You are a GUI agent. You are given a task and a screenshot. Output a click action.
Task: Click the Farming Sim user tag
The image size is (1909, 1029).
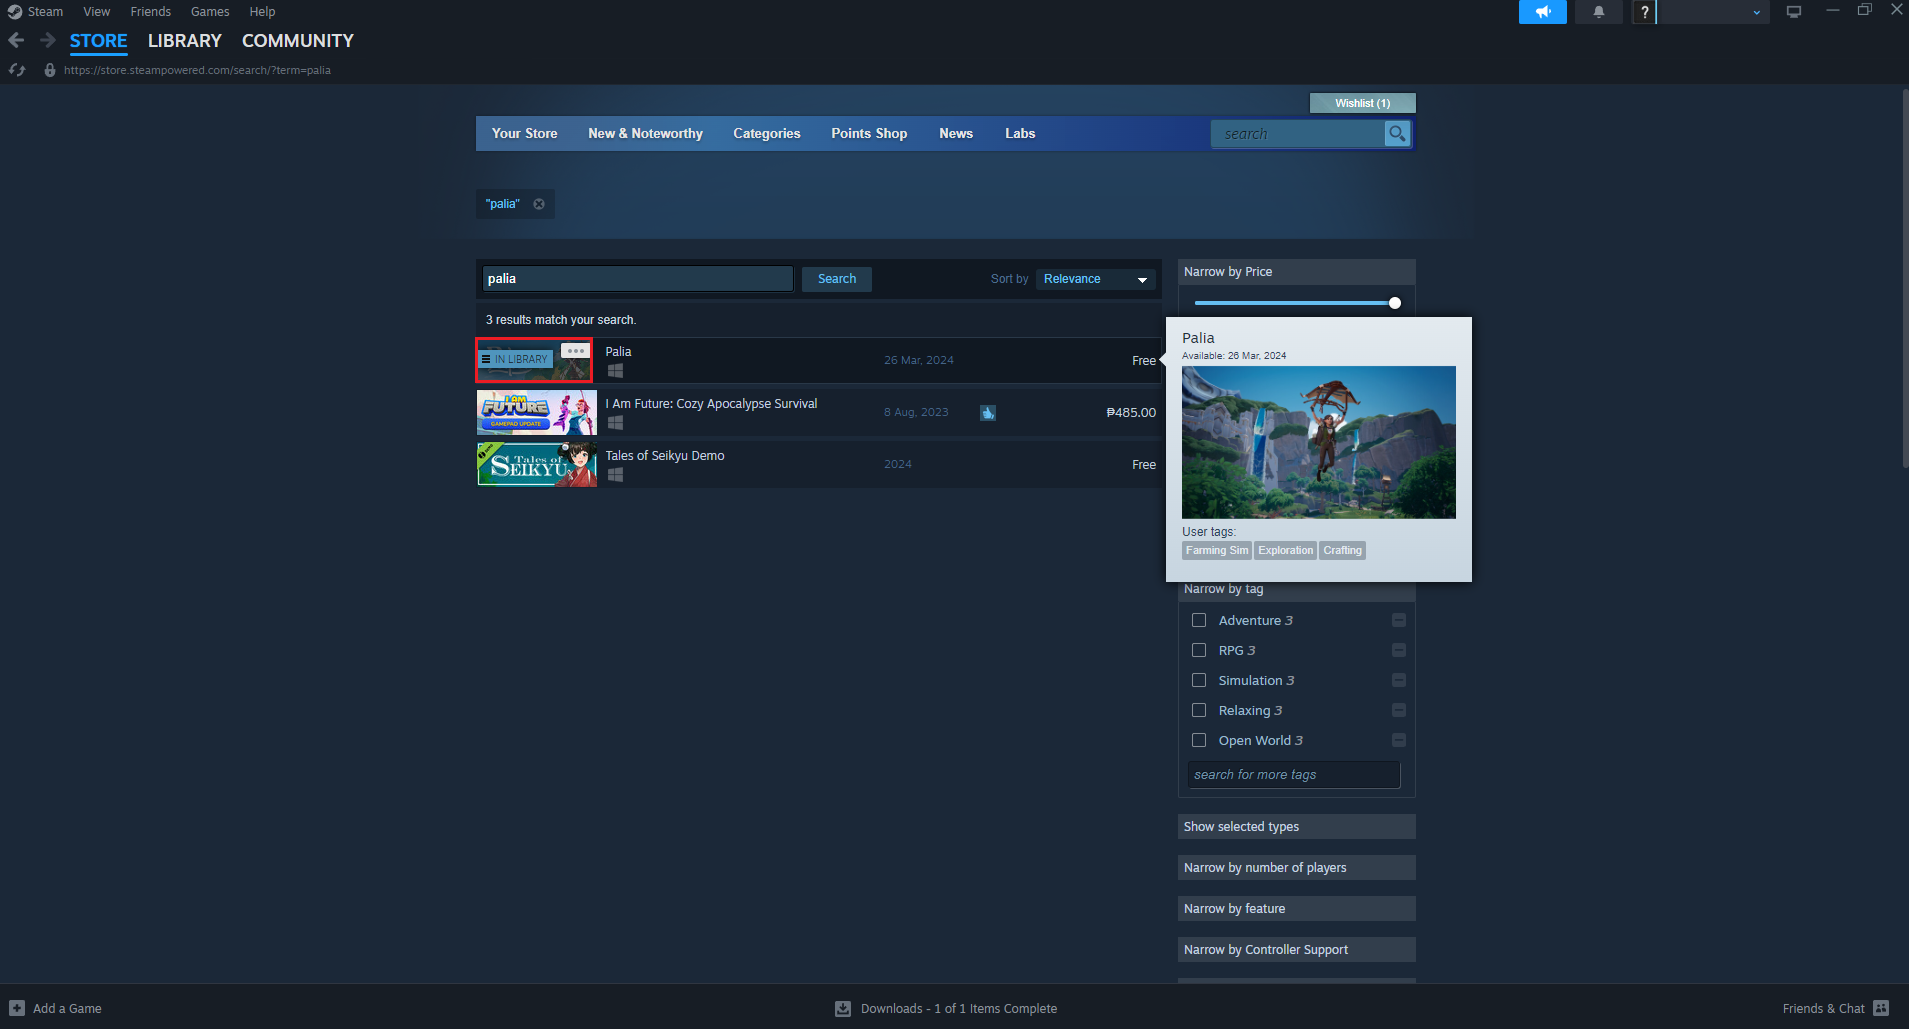[1217, 551]
